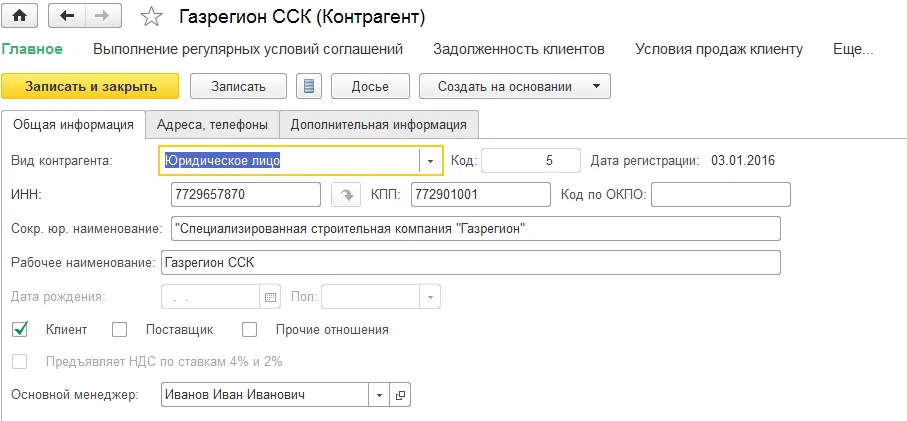Add to favorites with star icon

tap(151, 17)
